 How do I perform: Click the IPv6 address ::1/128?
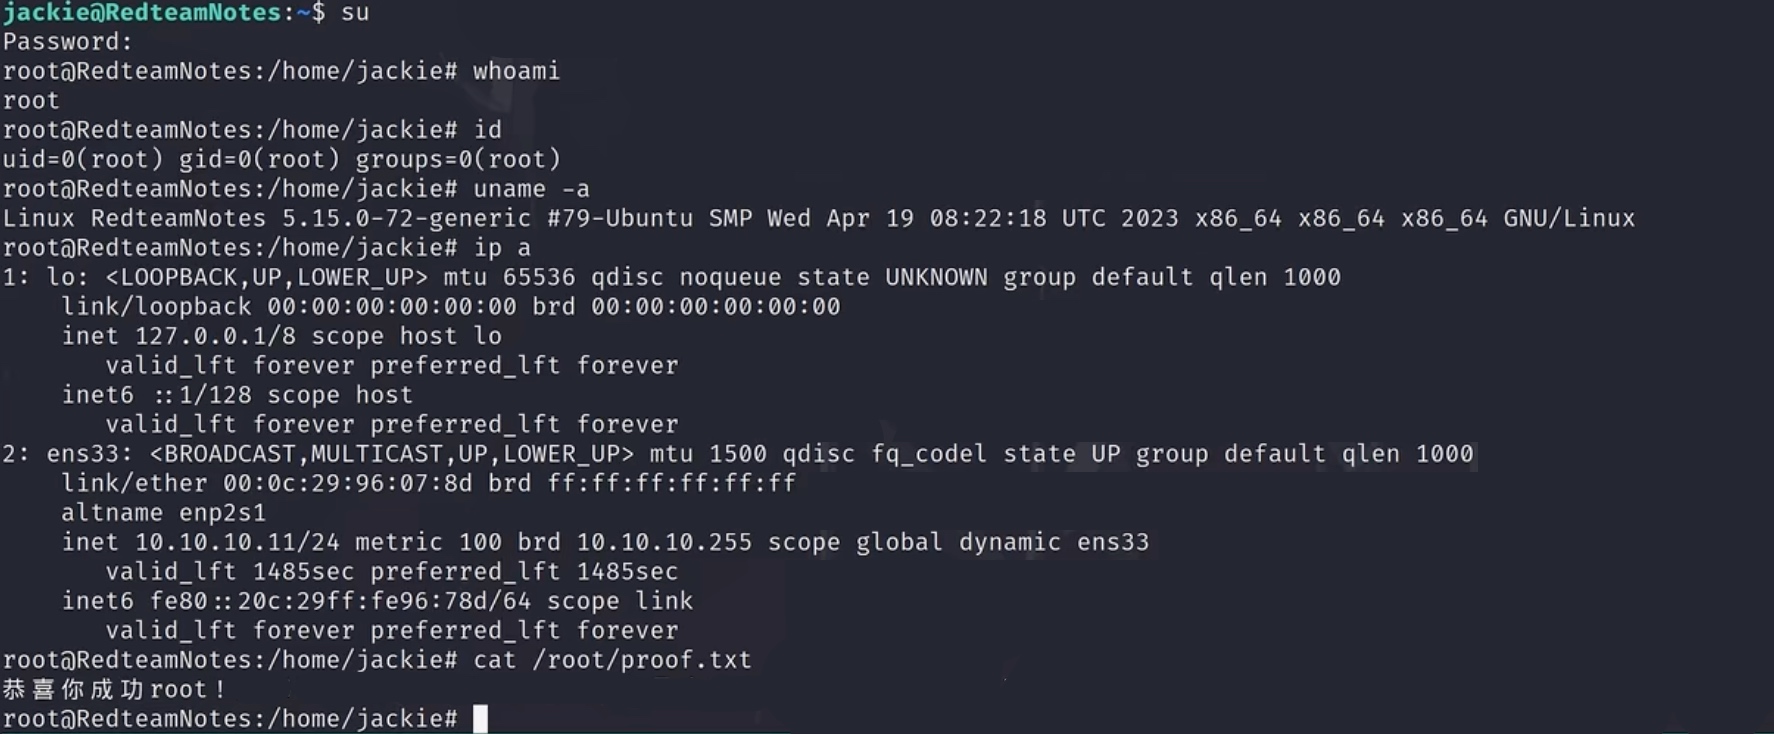(x=200, y=395)
